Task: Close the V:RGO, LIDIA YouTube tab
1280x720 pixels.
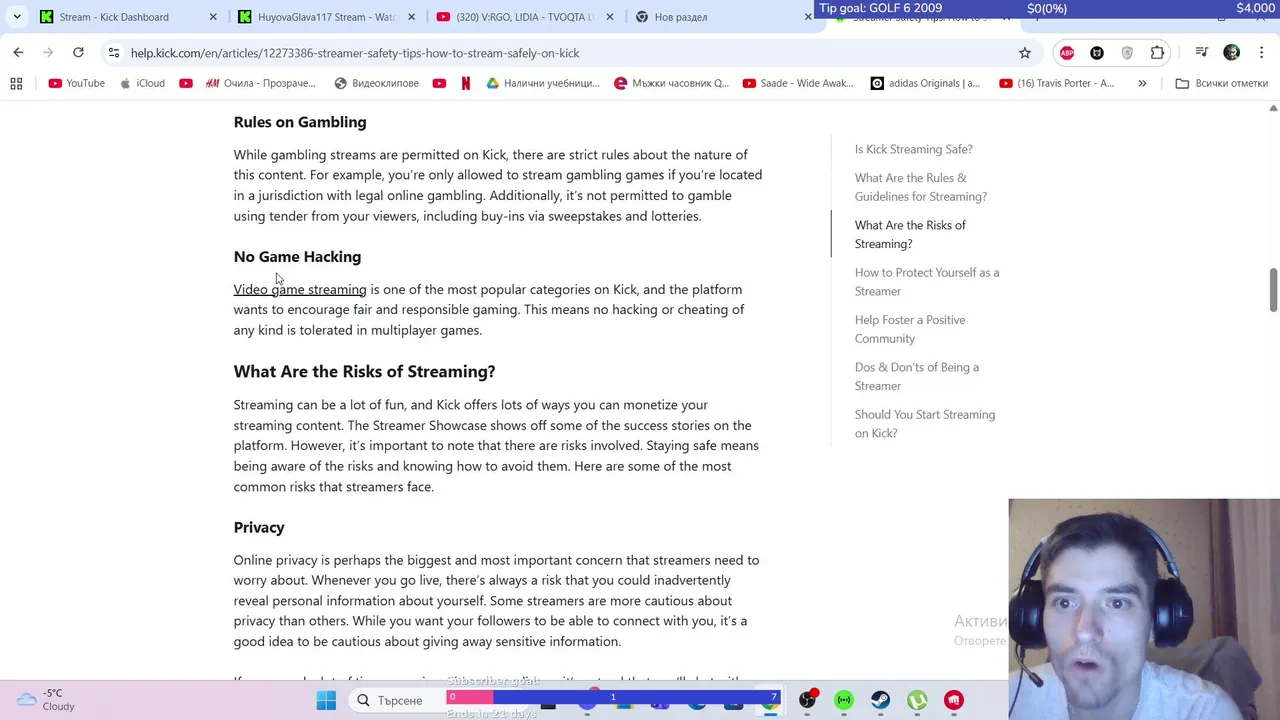Action: tap(609, 17)
